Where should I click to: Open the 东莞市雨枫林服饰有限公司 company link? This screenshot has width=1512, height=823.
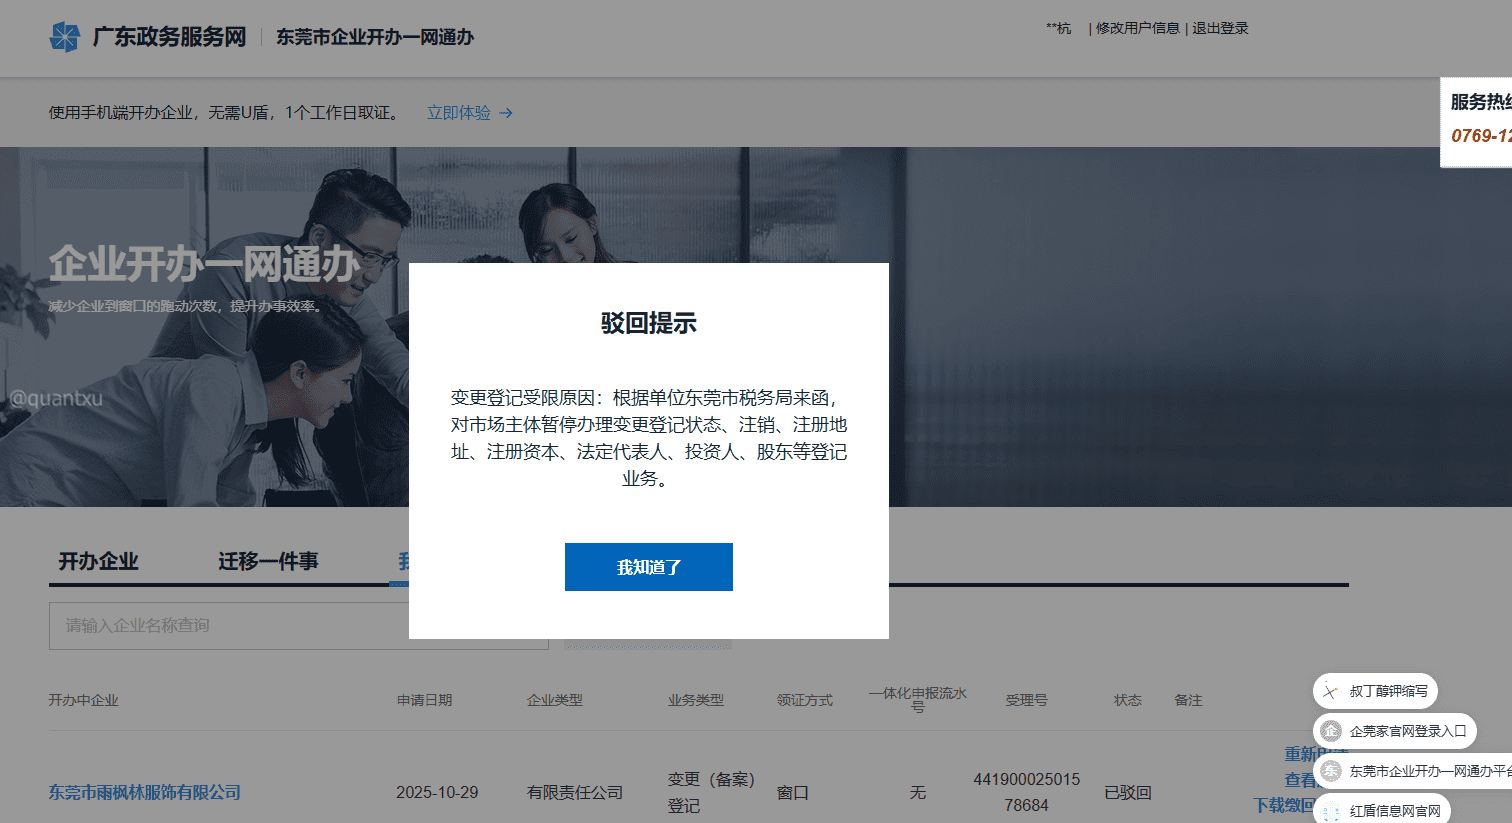tap(145, 792)
